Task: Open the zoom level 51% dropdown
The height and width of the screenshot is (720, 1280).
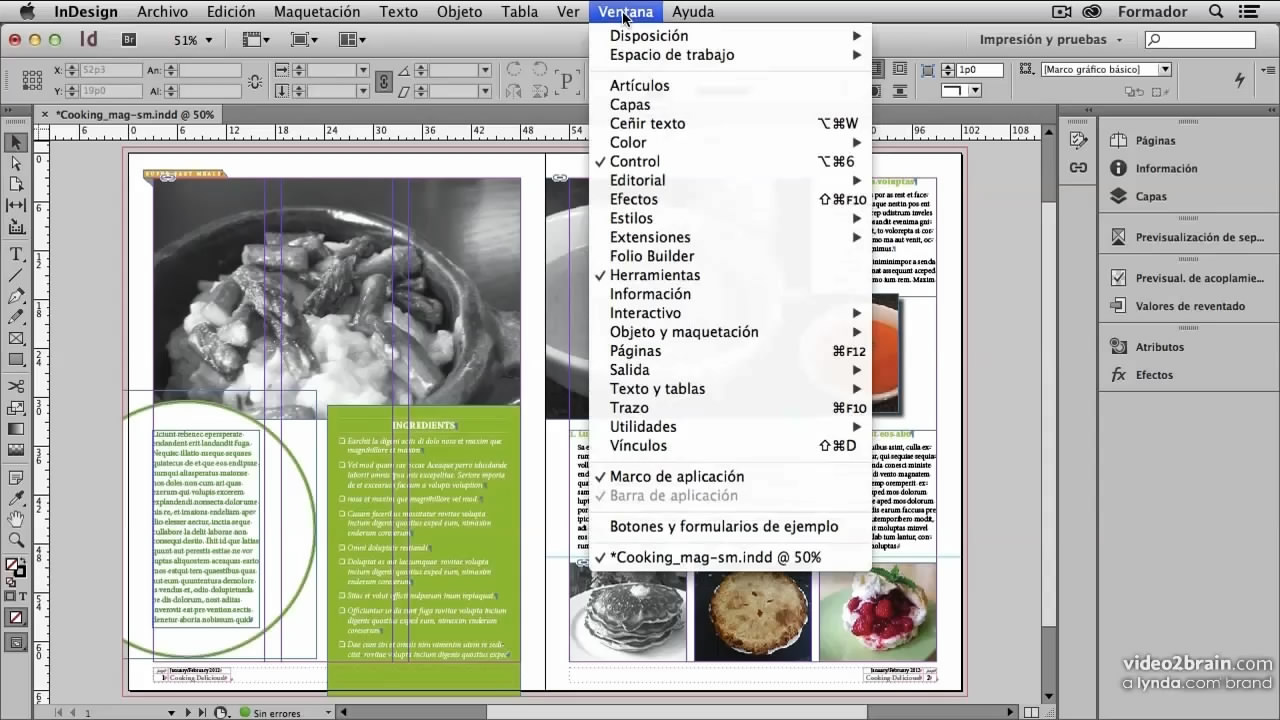Action: 193,40
